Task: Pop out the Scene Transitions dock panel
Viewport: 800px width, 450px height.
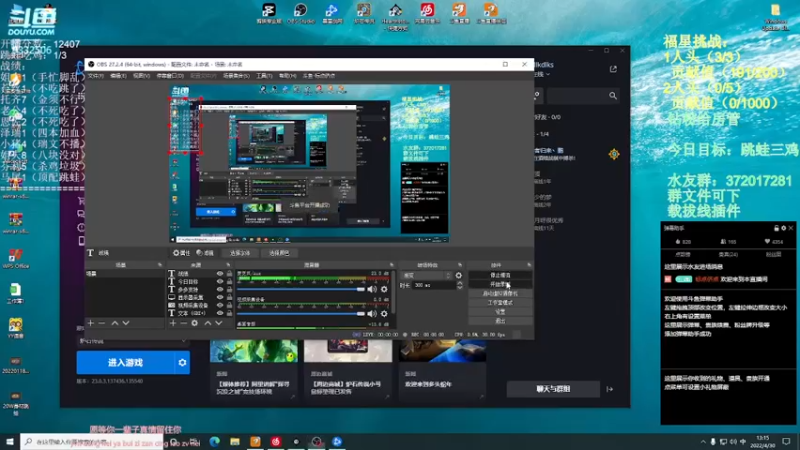Action: pos(460,265)
